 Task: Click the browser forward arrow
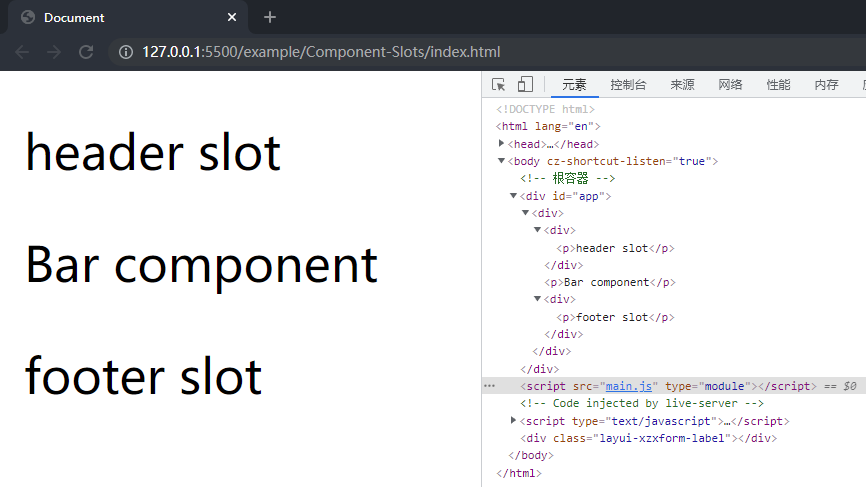(x=54, y=52)
